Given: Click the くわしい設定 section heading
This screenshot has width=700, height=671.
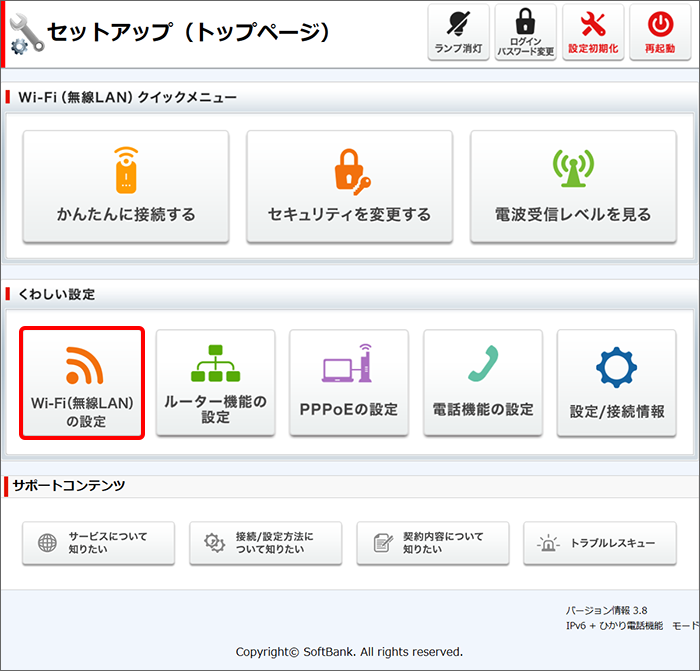Looking at the screenshot, I should 56,294.
